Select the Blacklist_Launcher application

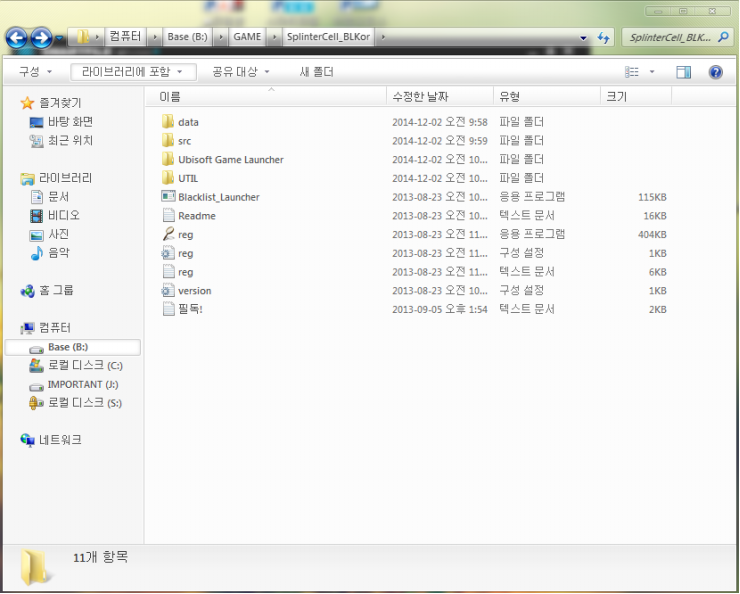210,197
